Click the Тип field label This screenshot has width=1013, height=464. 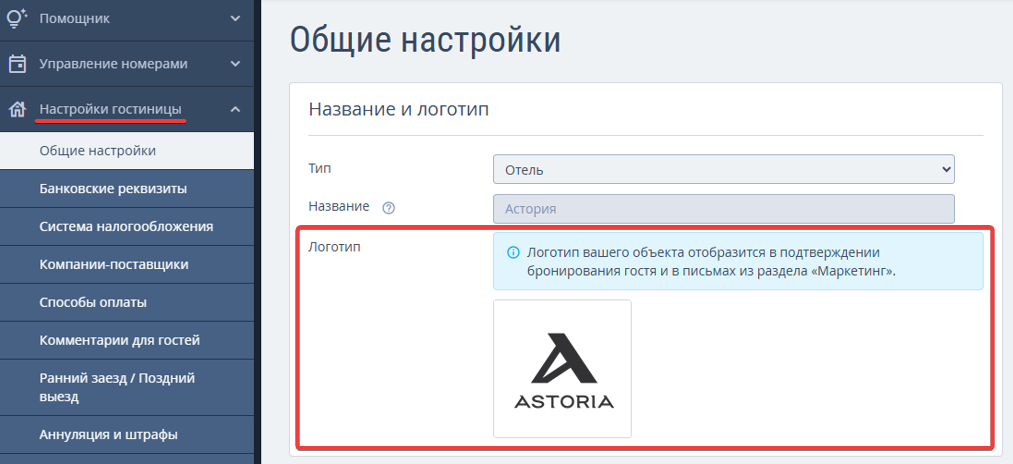pyautogui.click(x=320, y=168)
